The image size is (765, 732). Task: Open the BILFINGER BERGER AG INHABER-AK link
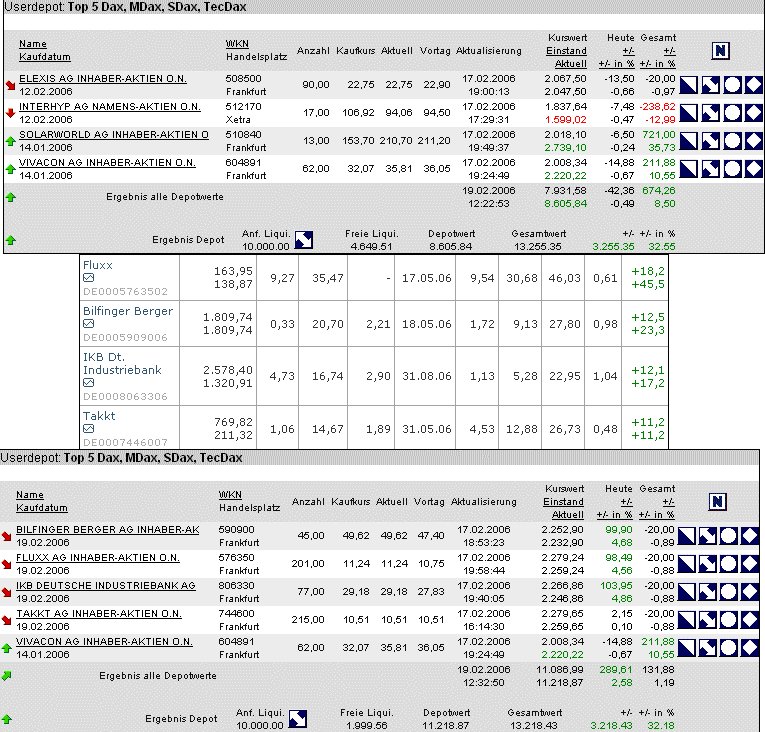[x=108, y=529]
